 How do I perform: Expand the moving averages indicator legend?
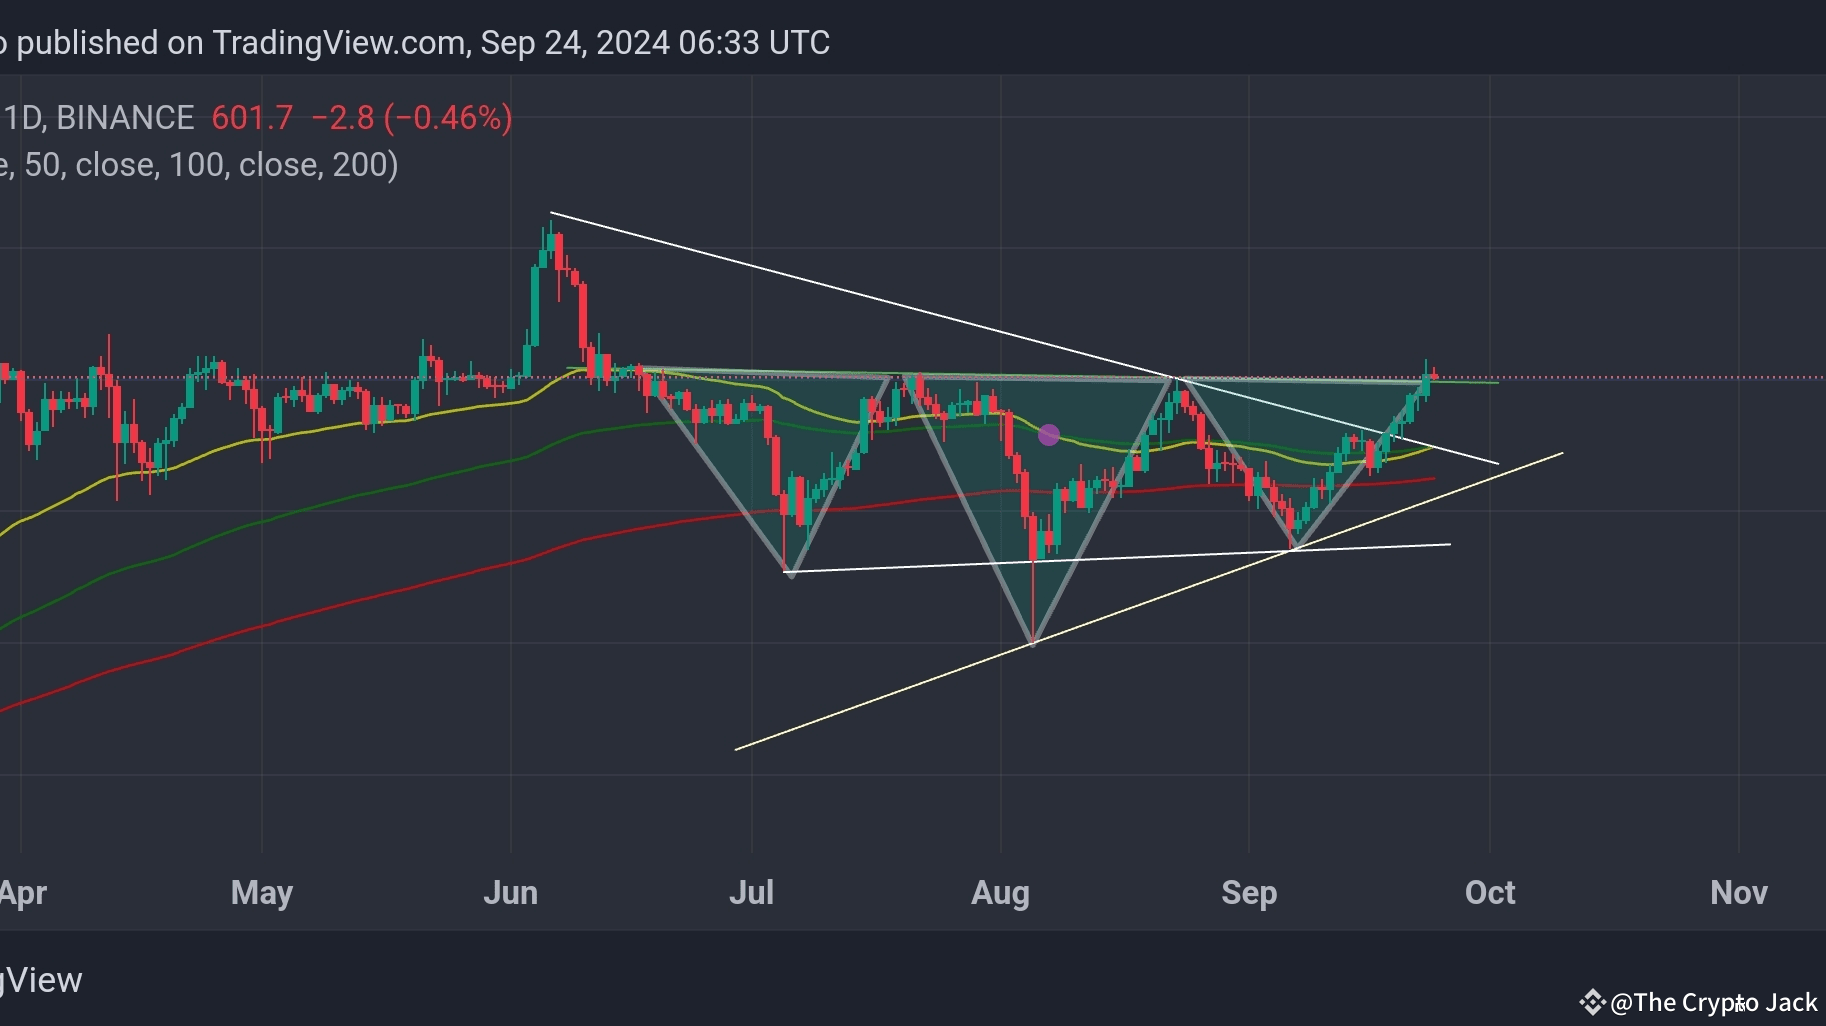point(200,164)
